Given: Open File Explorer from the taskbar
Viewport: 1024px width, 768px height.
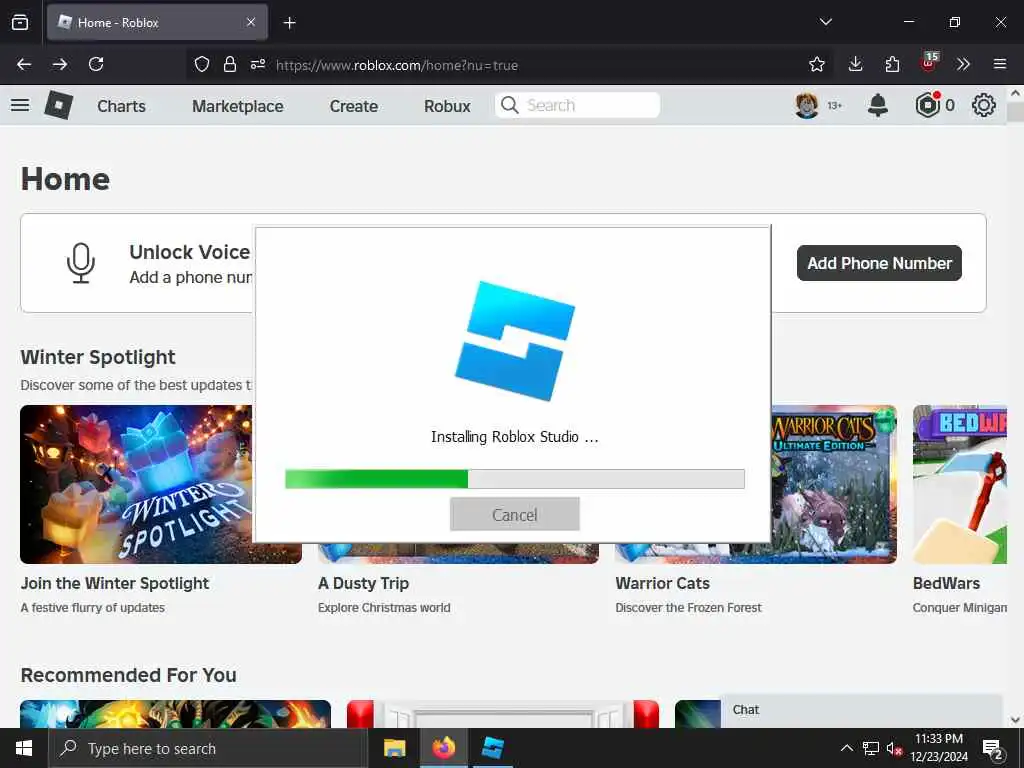Looking at the screenshot, I should 394,748.
